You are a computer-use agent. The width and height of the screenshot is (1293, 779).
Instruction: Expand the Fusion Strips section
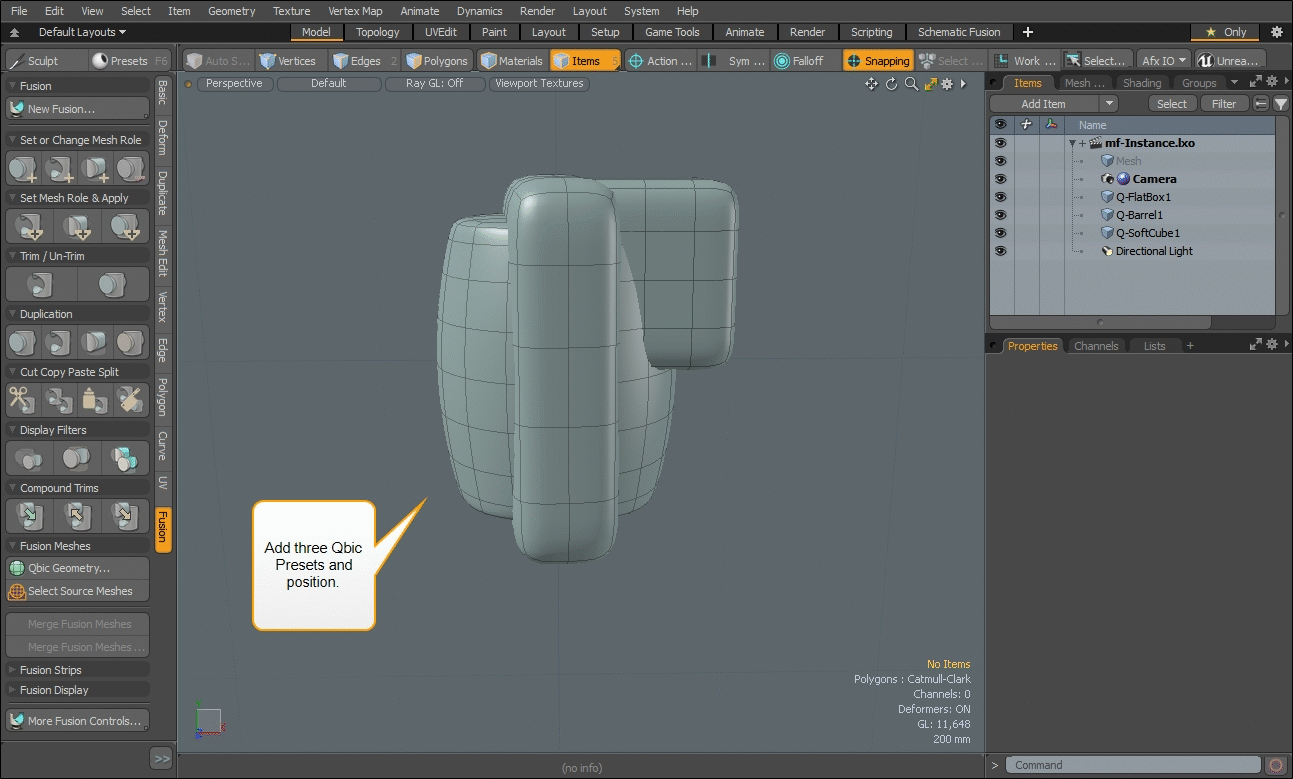pos(51,670)
